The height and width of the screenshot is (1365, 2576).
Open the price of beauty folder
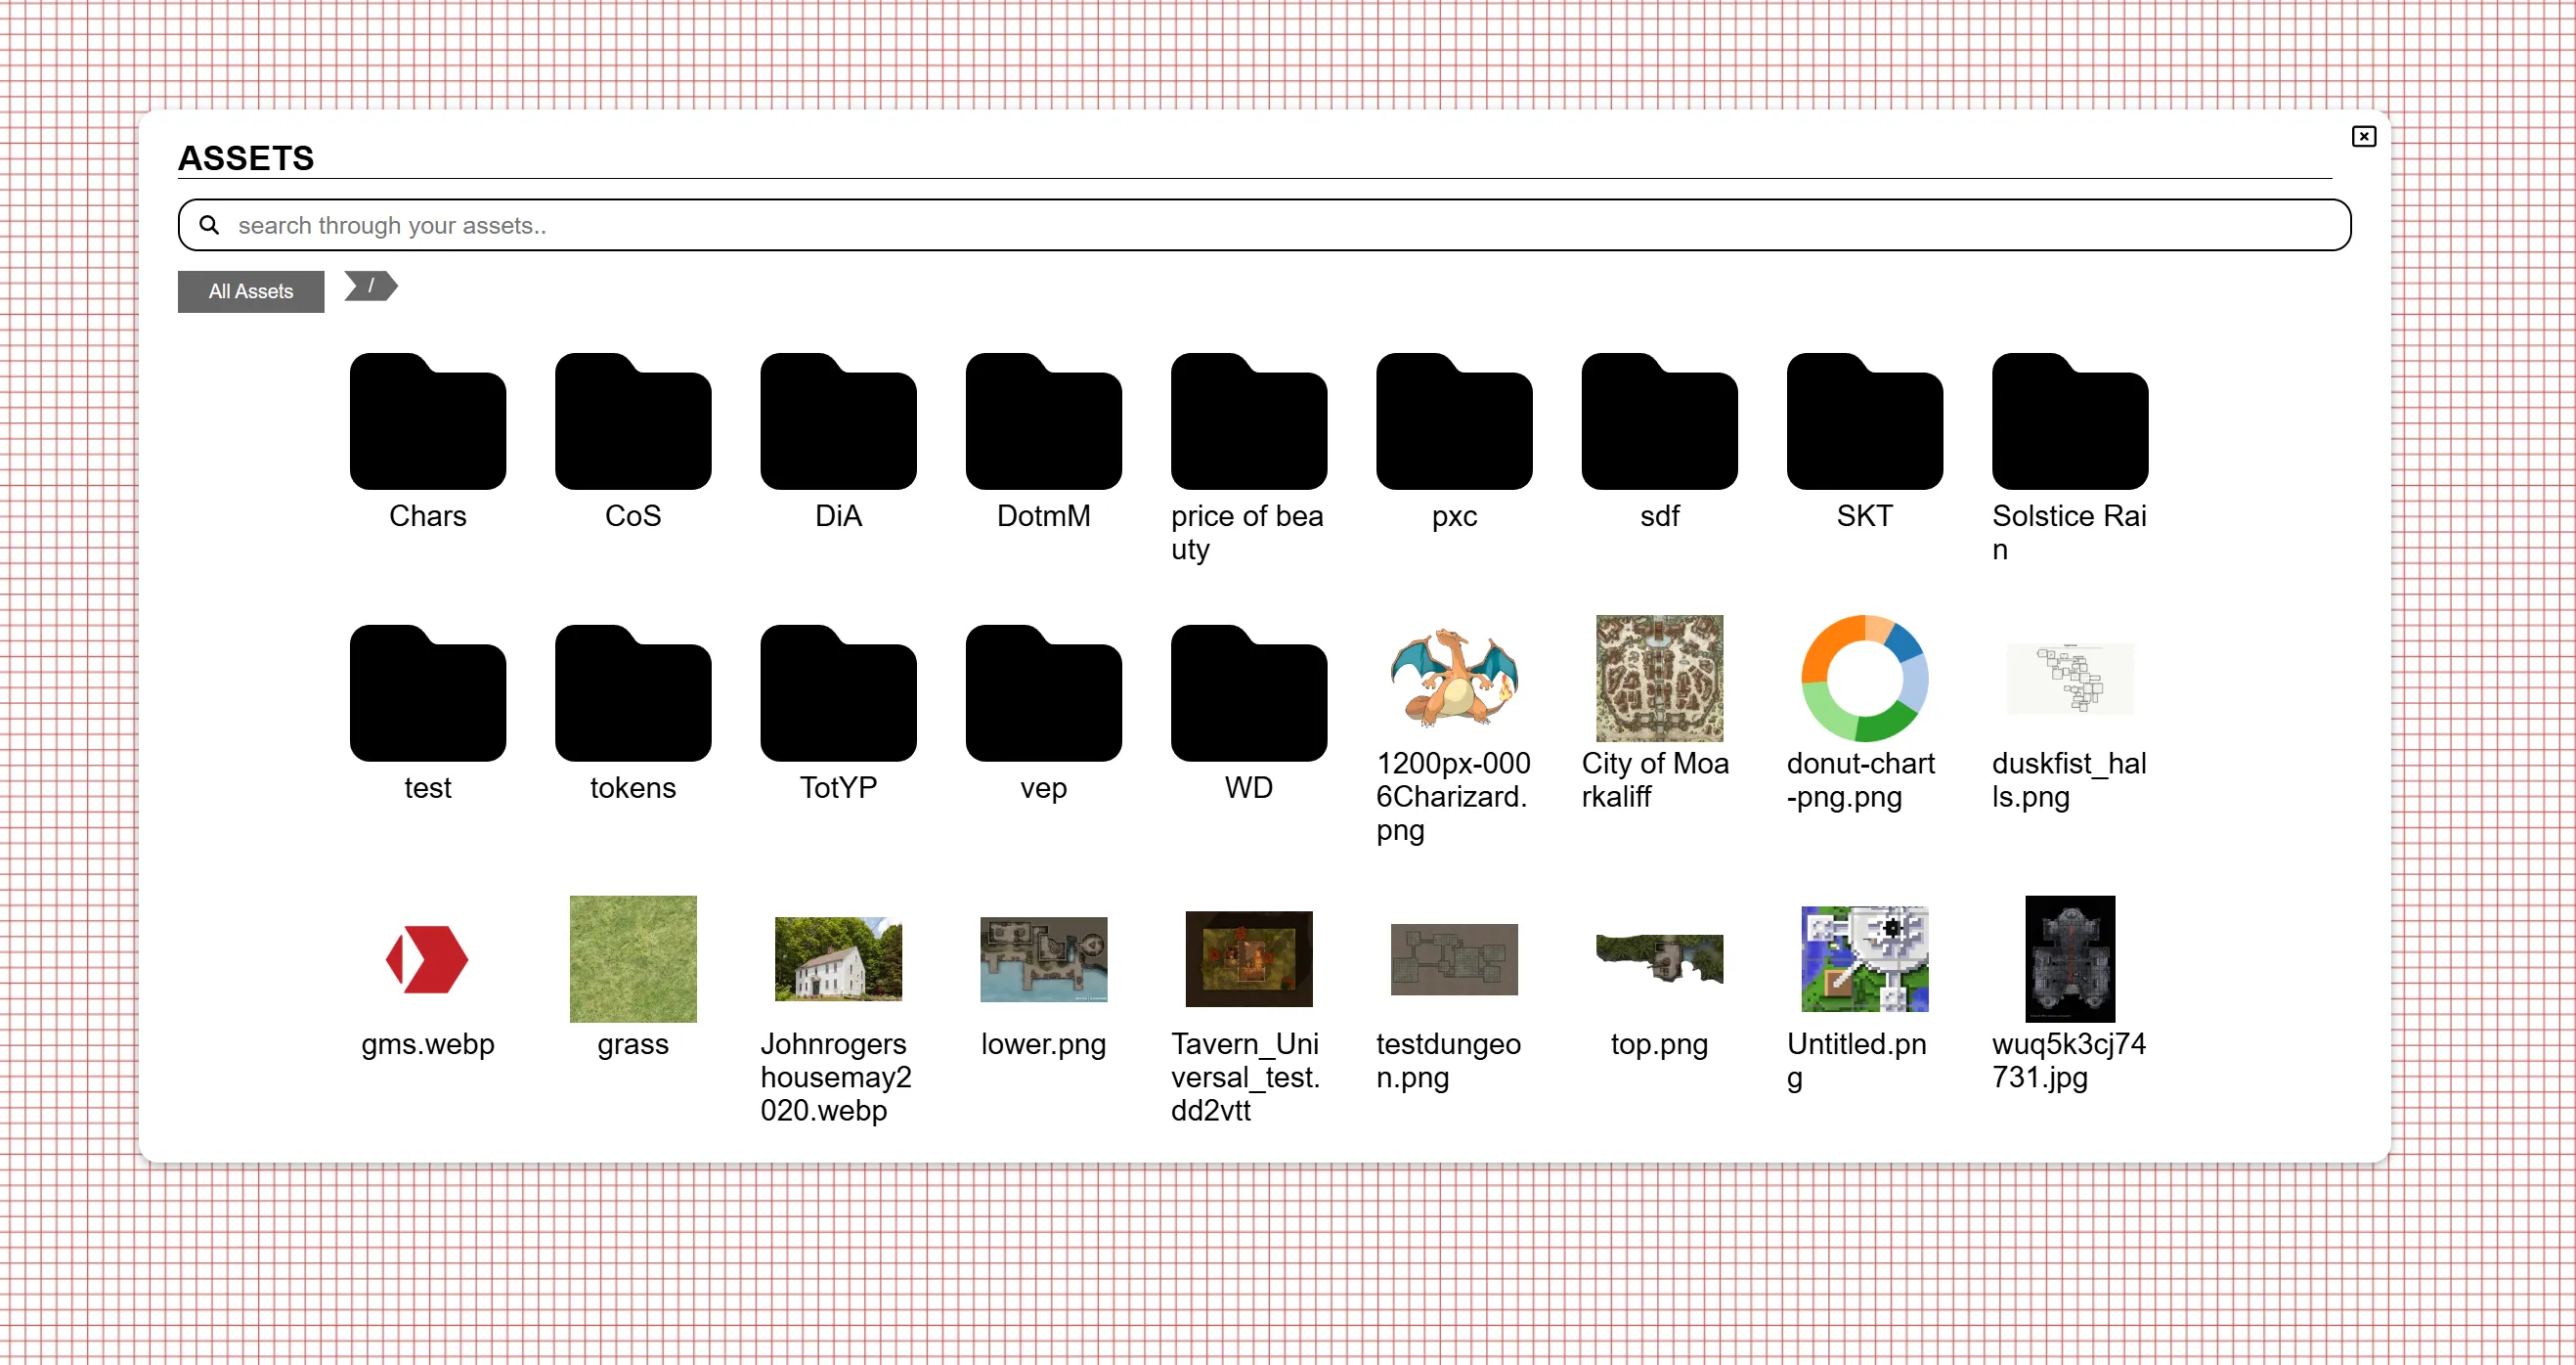pos(1249,422)
